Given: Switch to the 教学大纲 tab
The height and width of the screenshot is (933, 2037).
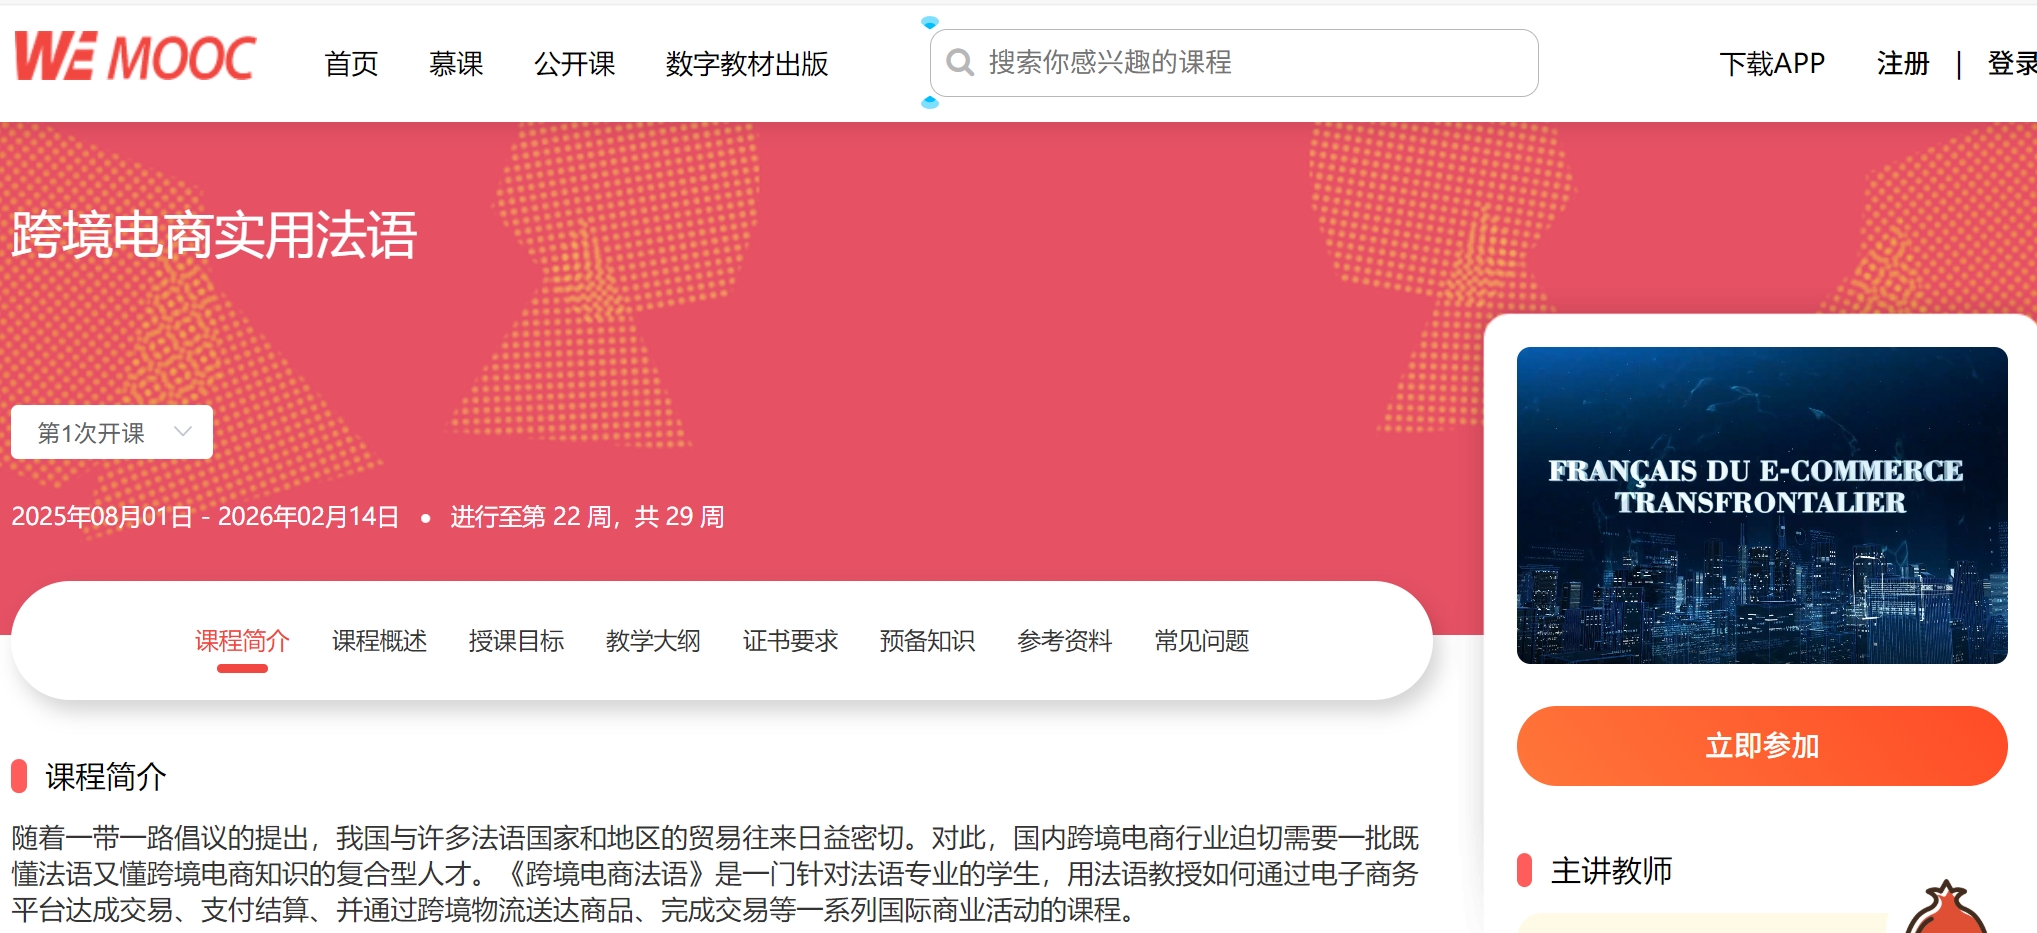Looking at the screenshot, I should (653, 641).
